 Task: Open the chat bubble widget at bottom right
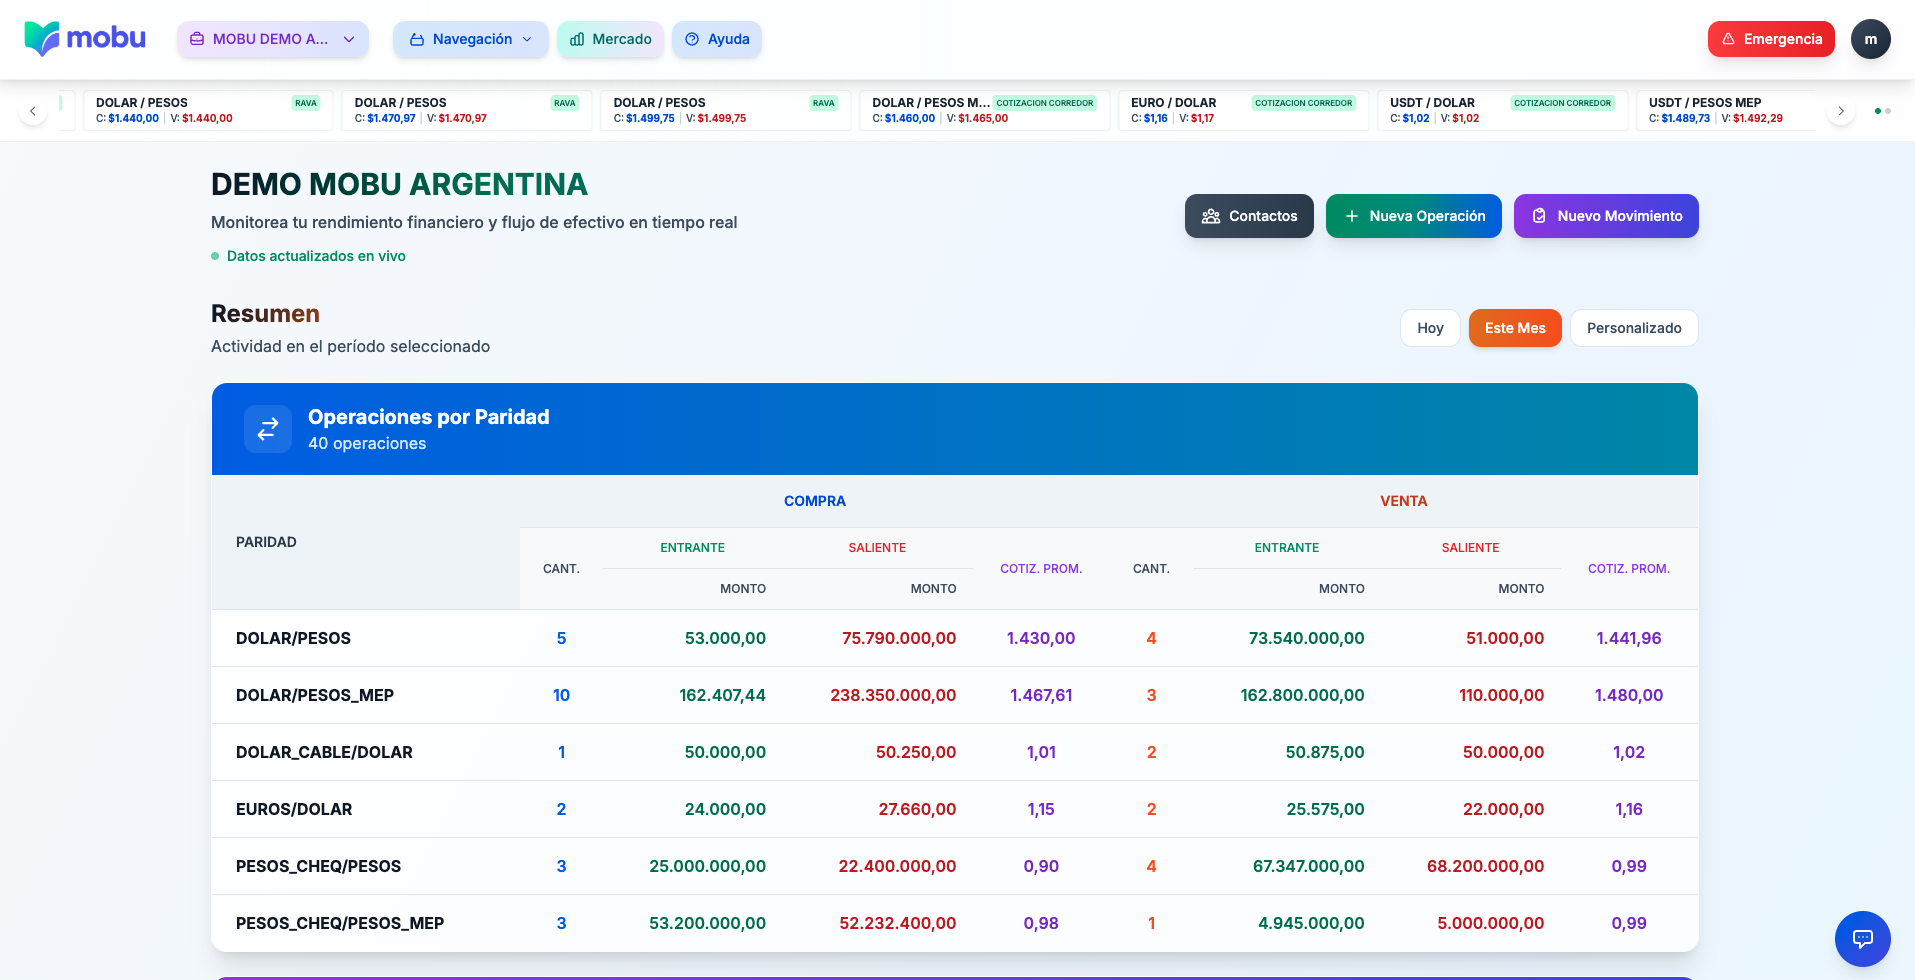[x=1862, y=939]
